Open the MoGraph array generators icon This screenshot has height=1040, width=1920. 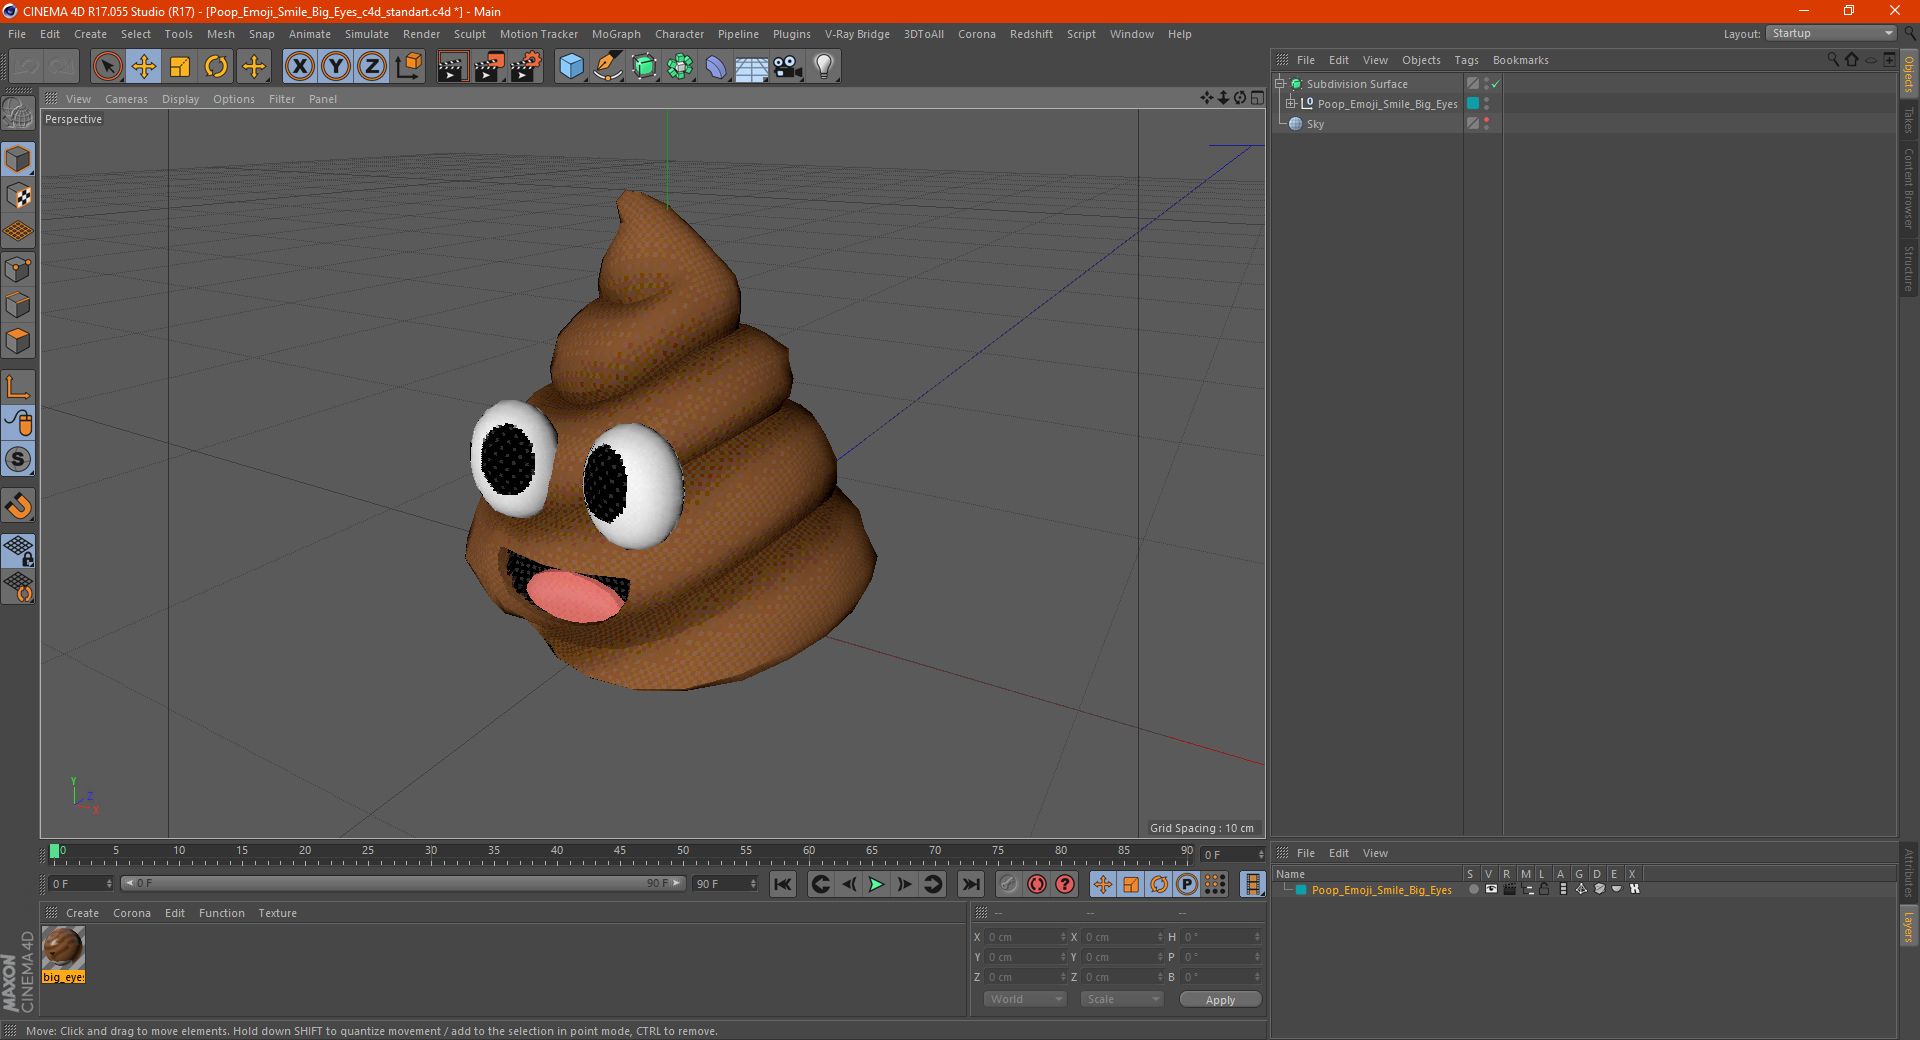[680, 67]
